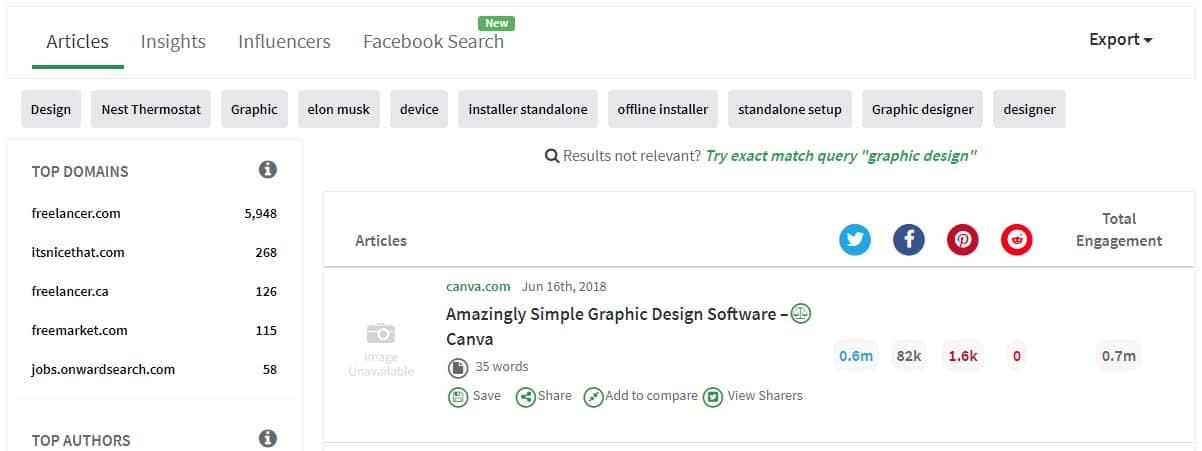
Task: Go to Facebook Search tab
Action: 433,42
